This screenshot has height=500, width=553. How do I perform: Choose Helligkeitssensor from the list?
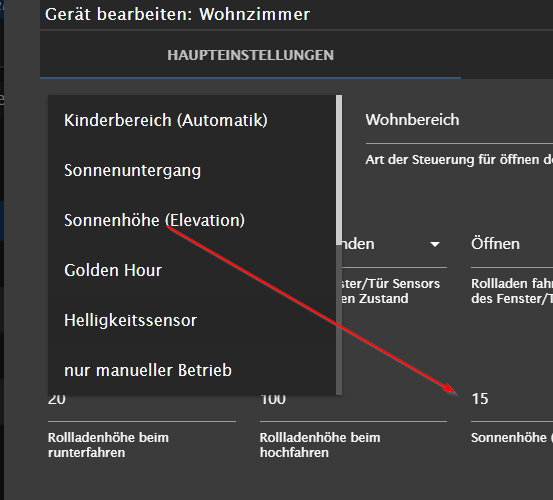[x=192, y=321]
